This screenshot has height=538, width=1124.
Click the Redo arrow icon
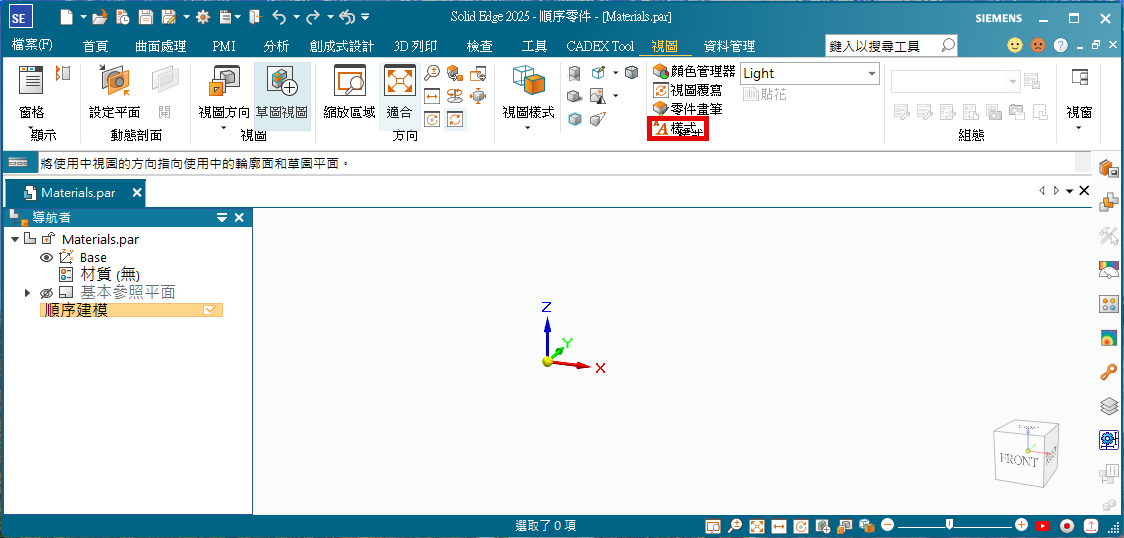315,16
